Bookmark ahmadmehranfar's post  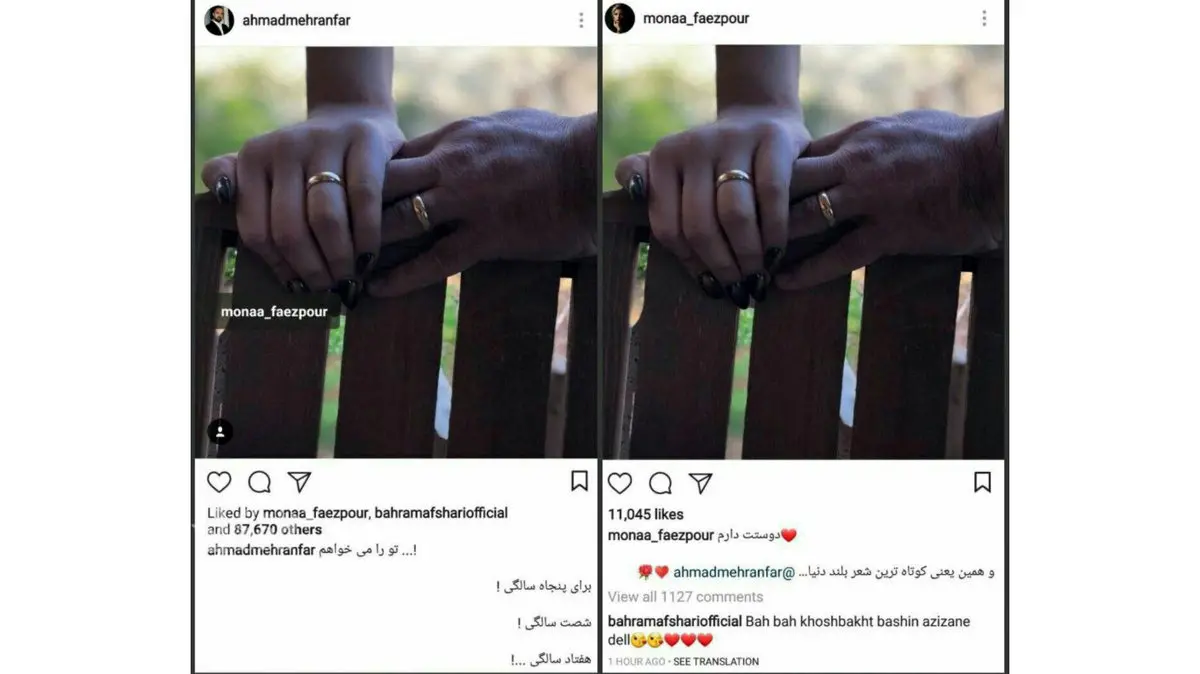tap(579, 481)
